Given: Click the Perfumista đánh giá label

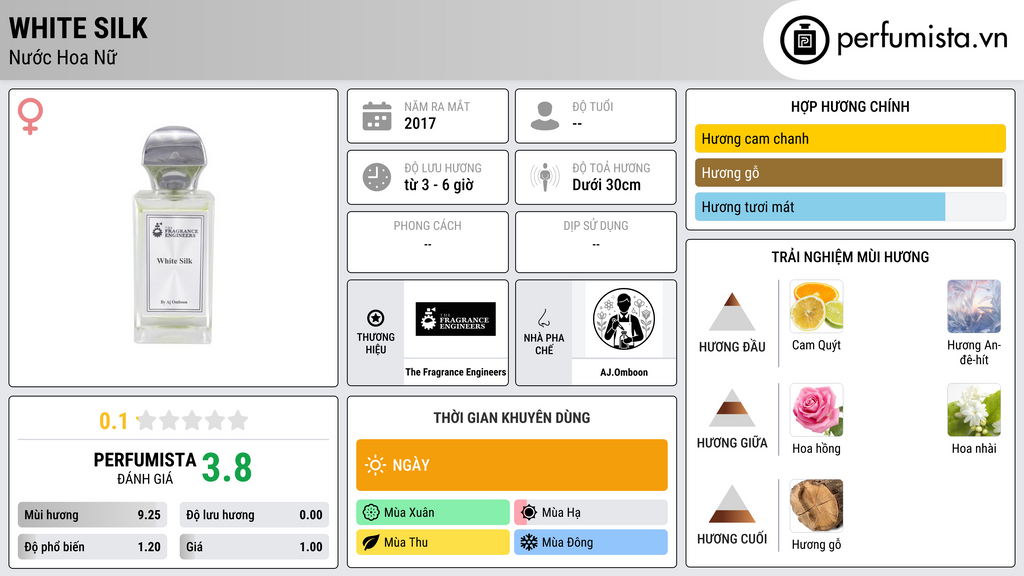Looking at the screenshot, I should click(145, 469).
